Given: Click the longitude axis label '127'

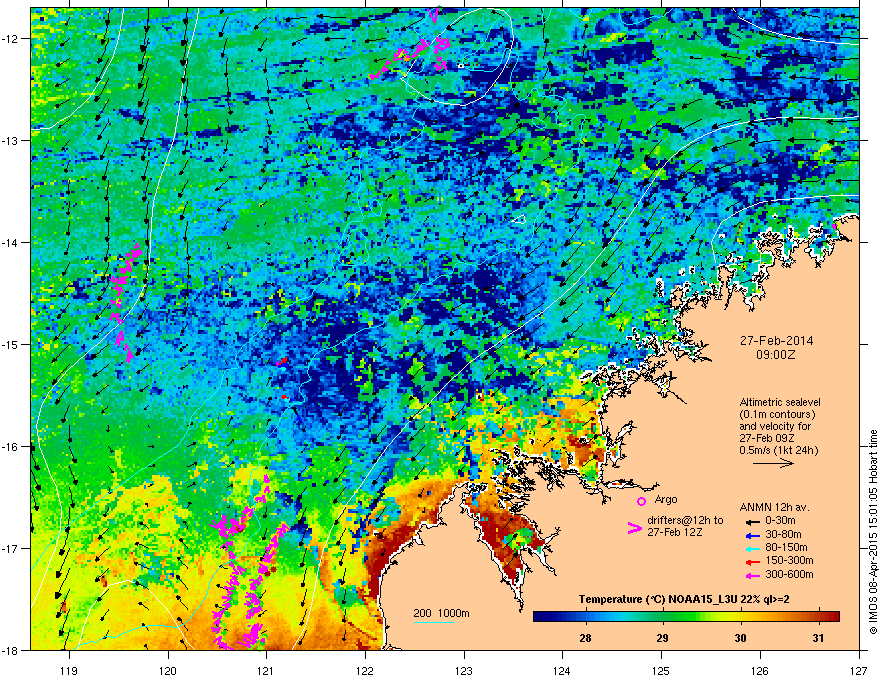Looking at the screenshot, I should click(859, 670).
